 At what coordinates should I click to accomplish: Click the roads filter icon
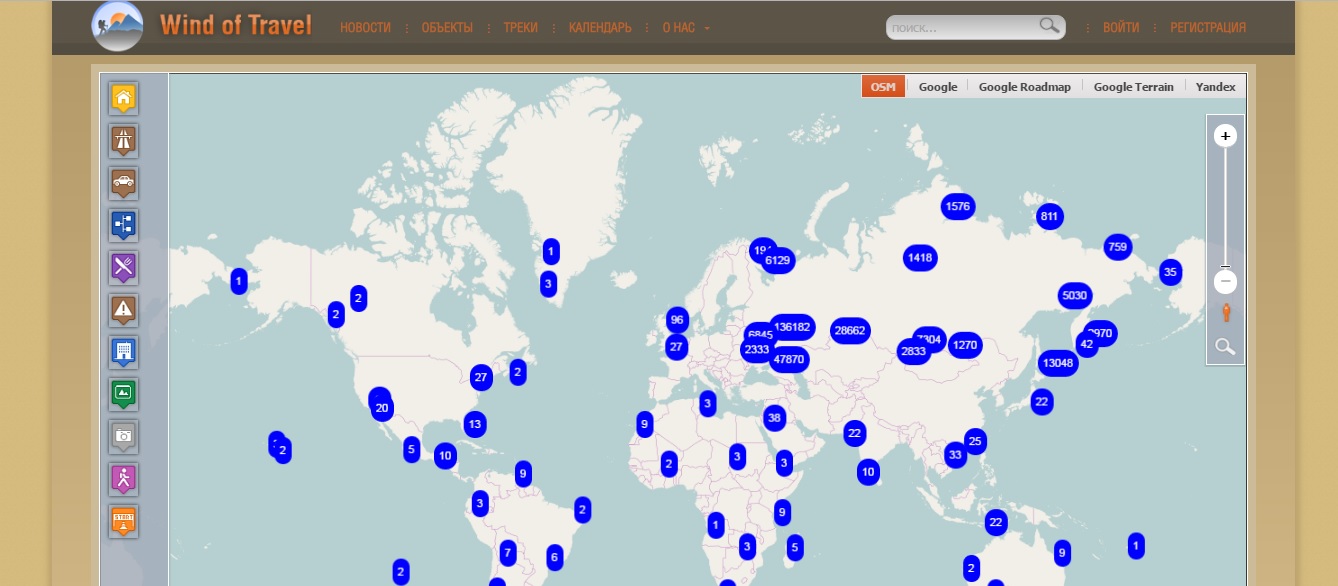click(123, 140)
